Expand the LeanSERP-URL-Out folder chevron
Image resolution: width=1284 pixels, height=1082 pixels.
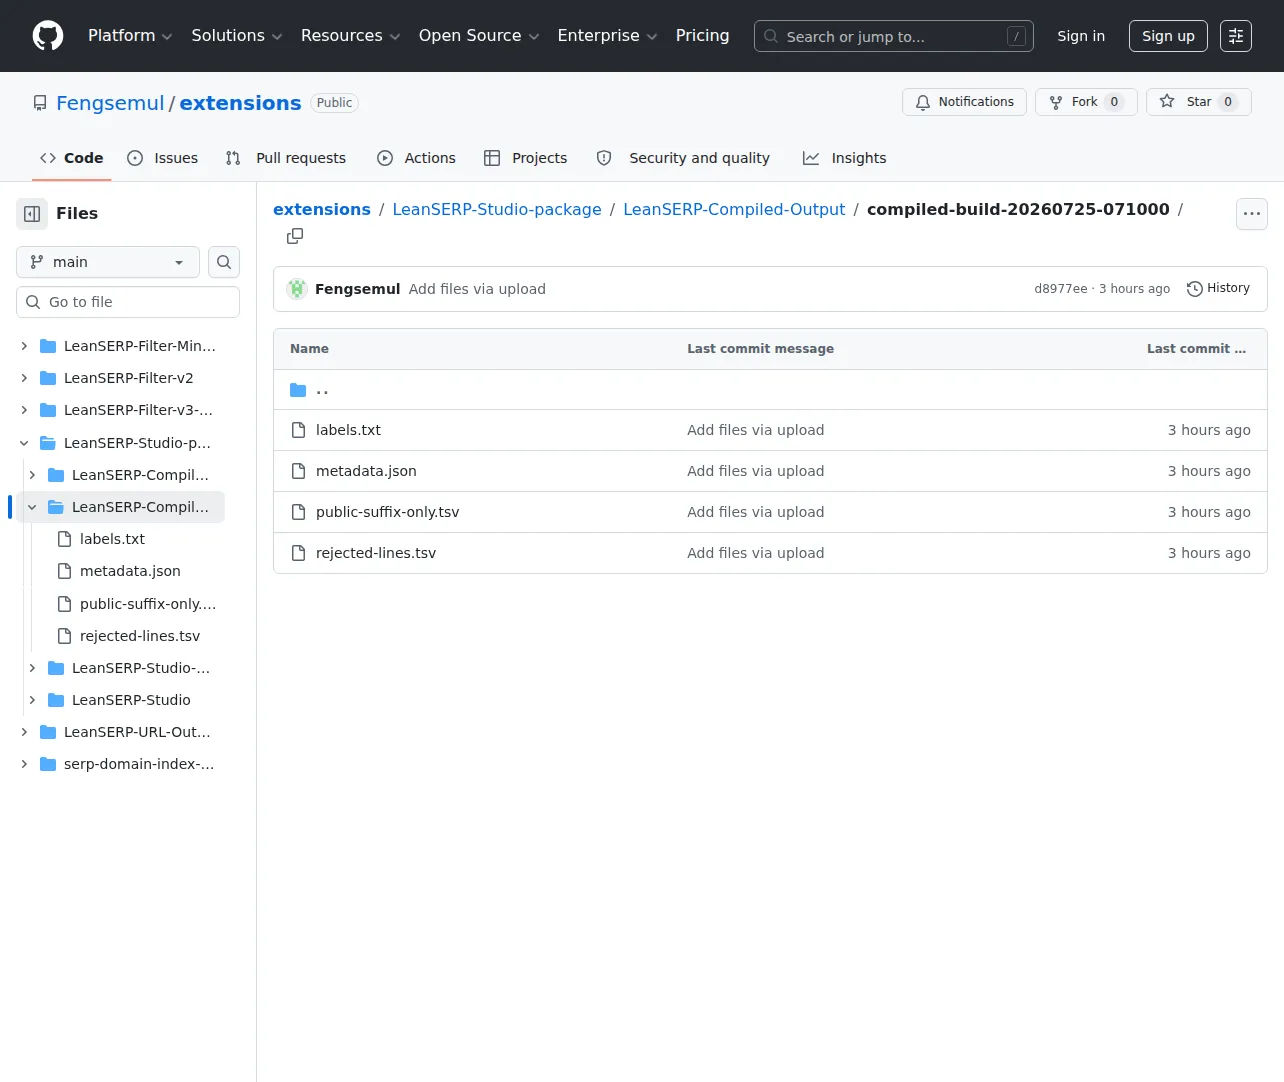(x=24, y=732)
